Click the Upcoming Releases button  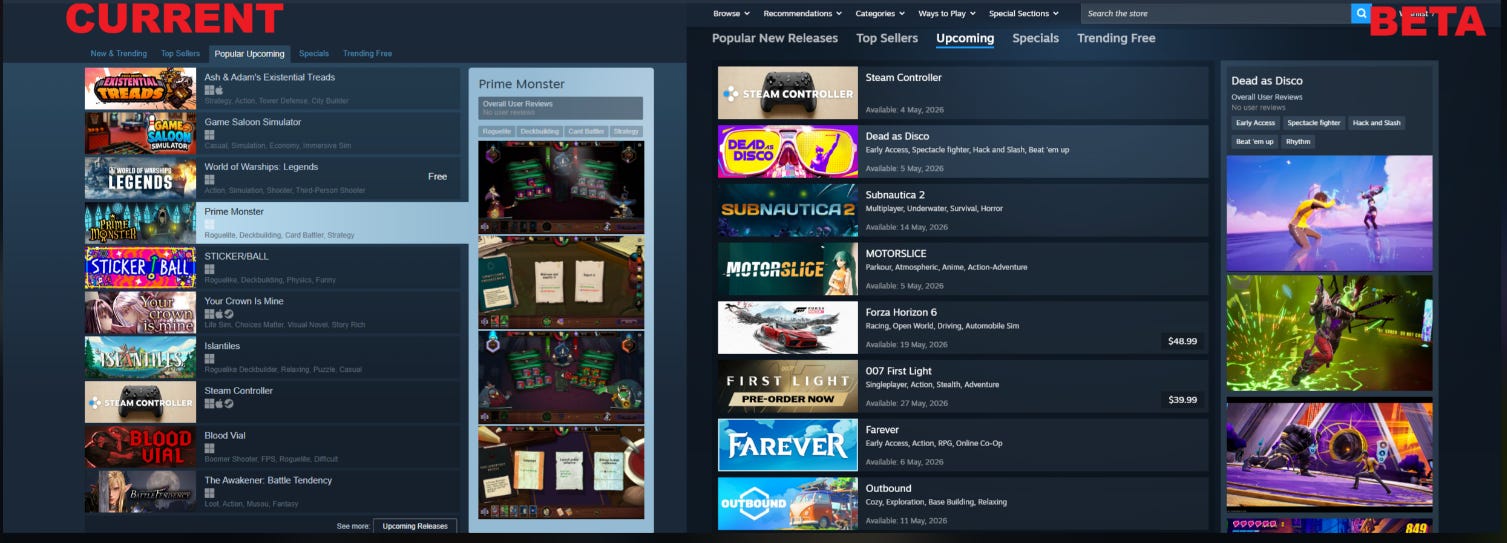(x=415, y=526)
